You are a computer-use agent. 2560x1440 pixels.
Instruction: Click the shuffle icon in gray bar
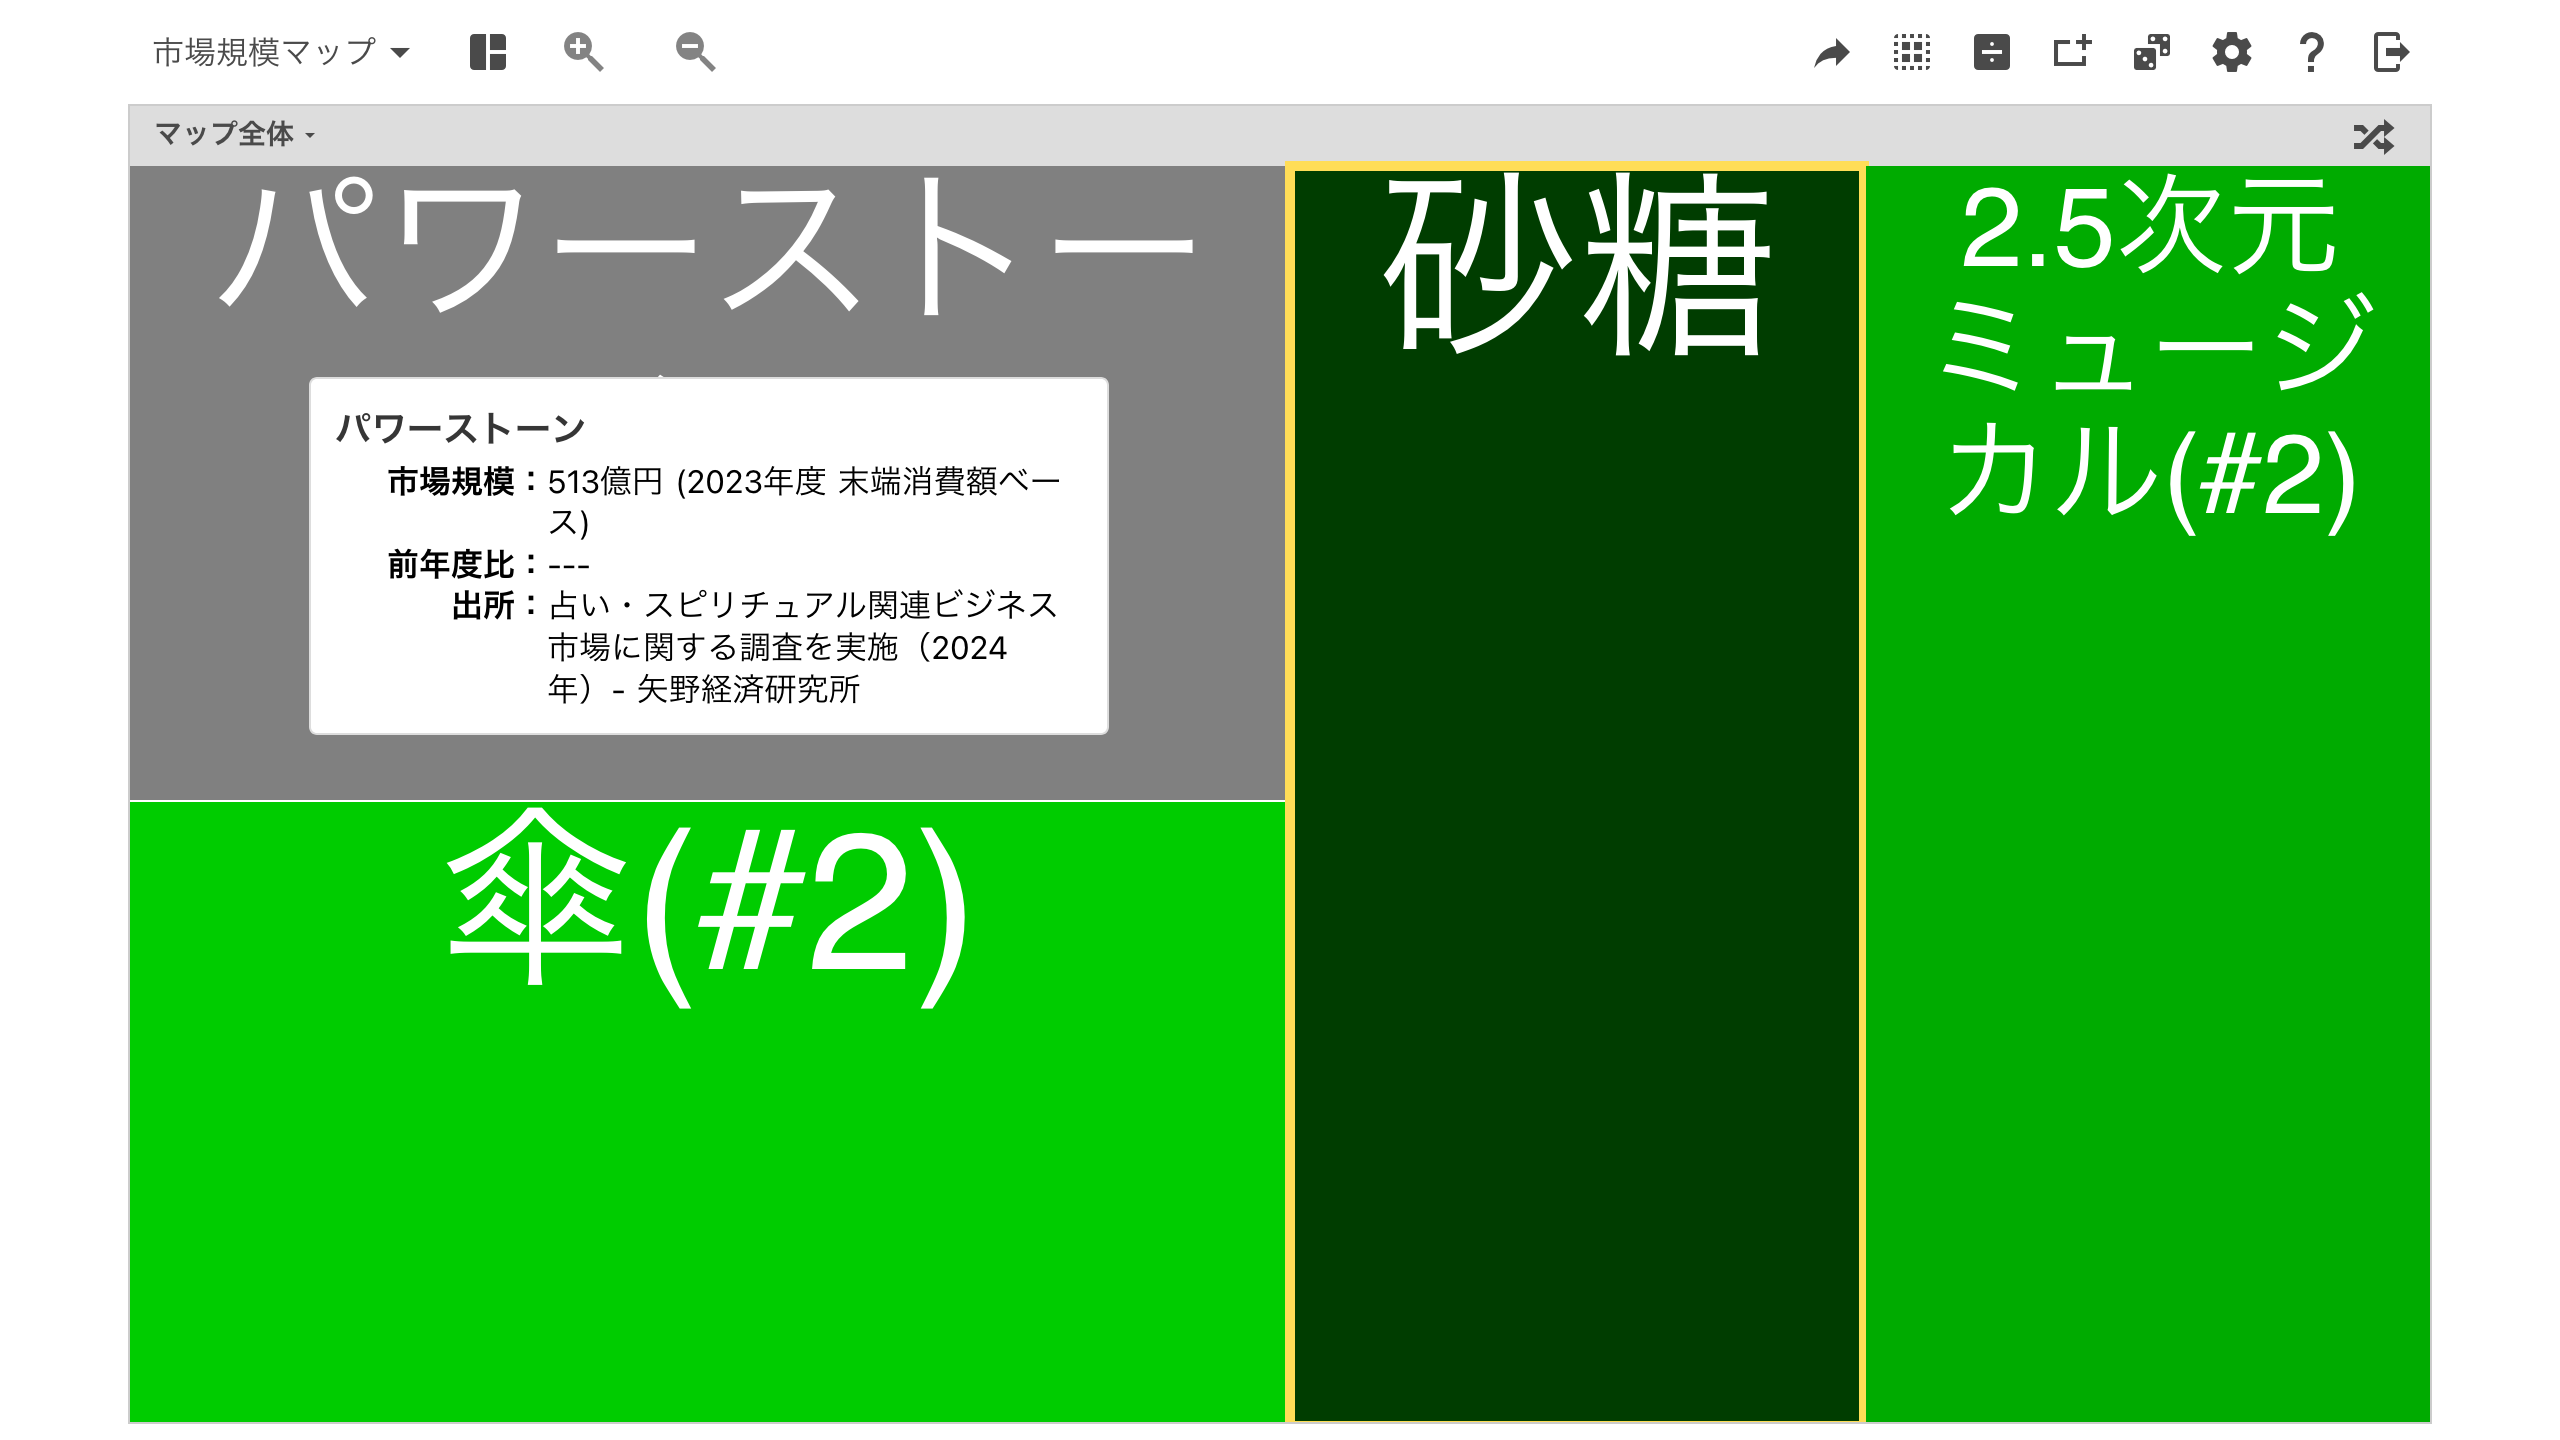[x=2374, y=136]
